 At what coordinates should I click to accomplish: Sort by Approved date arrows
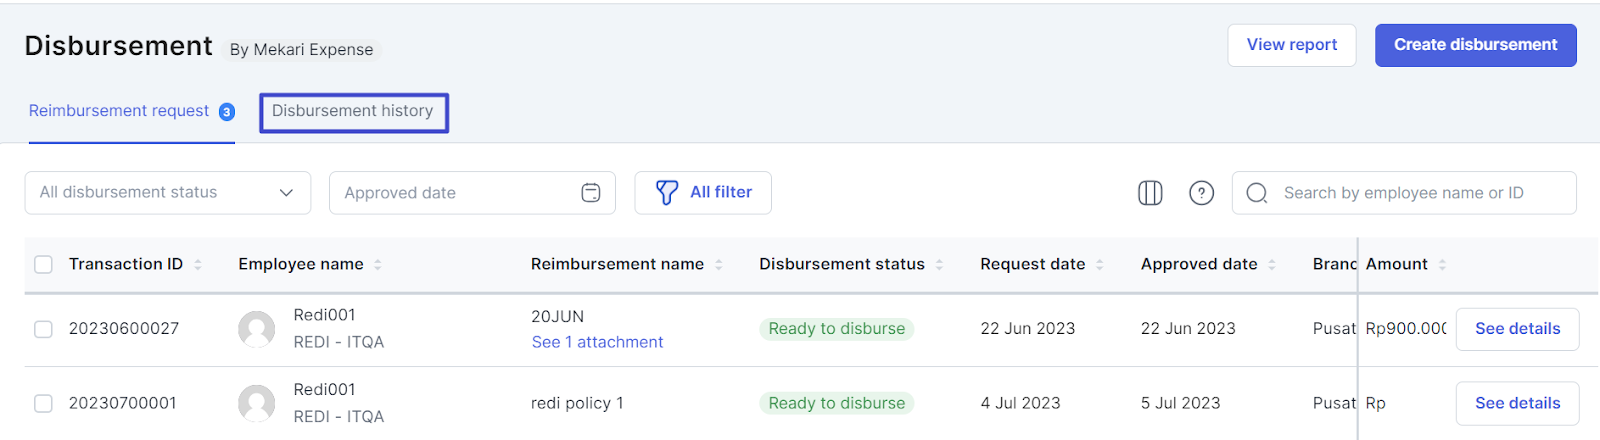[1272, 265]
